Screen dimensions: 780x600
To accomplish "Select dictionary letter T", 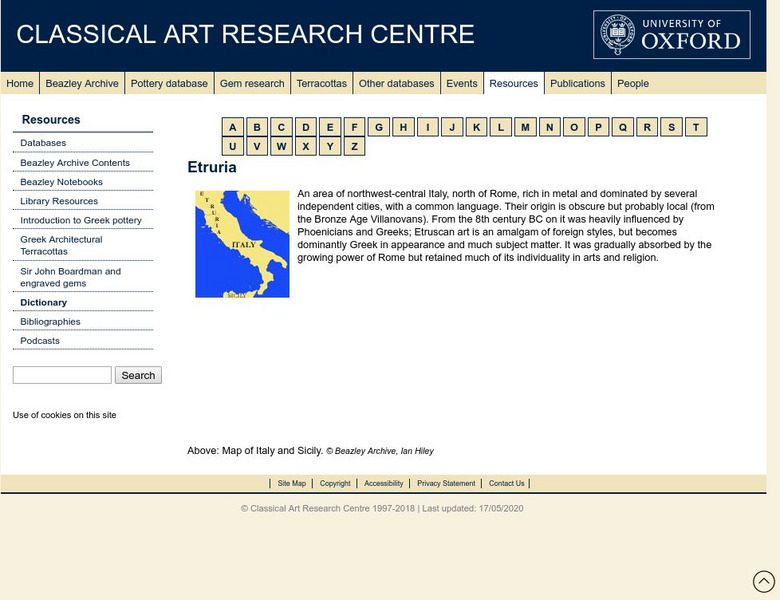I will coord(695,127).
